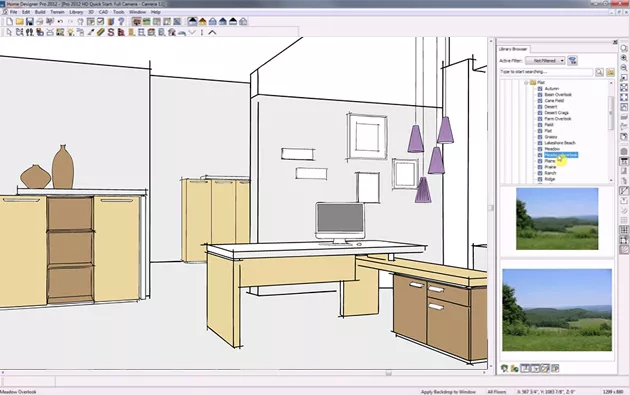Open the Active Filter 'Not Filtered' dropdown
This screenshot has height=395, width=630.
545,61
